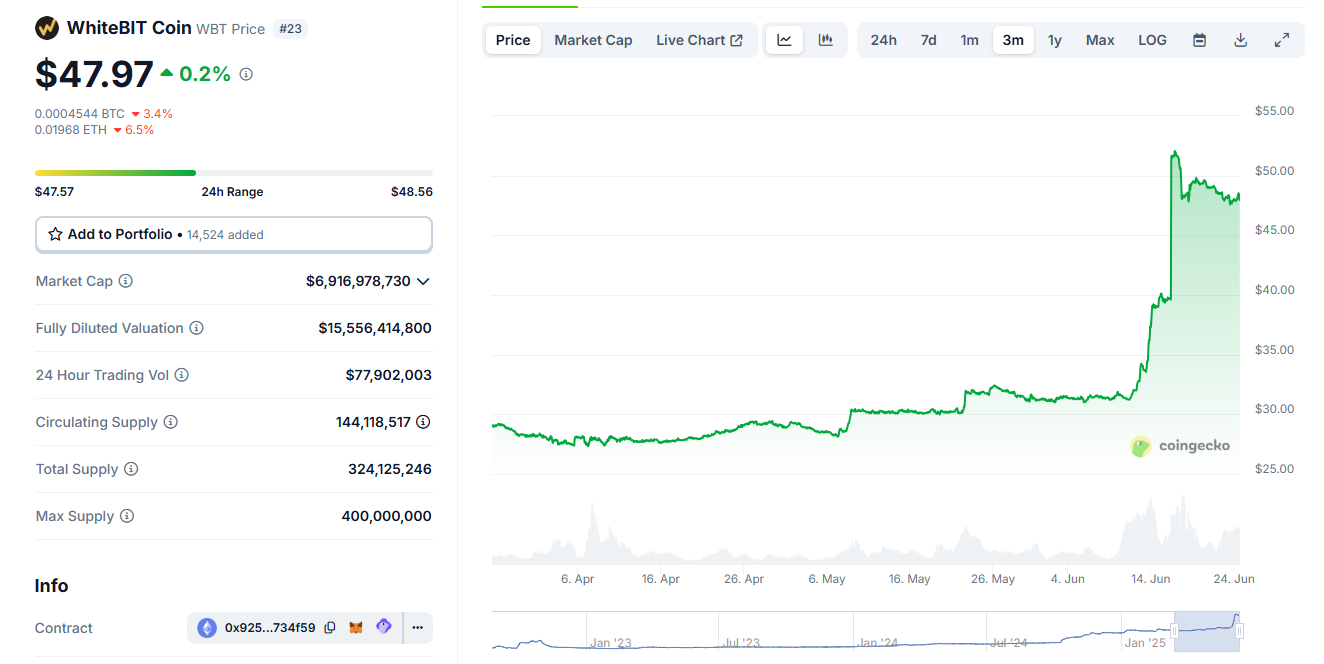
Task: Click the 0.0004544 BTC price text
Action: 80,114
